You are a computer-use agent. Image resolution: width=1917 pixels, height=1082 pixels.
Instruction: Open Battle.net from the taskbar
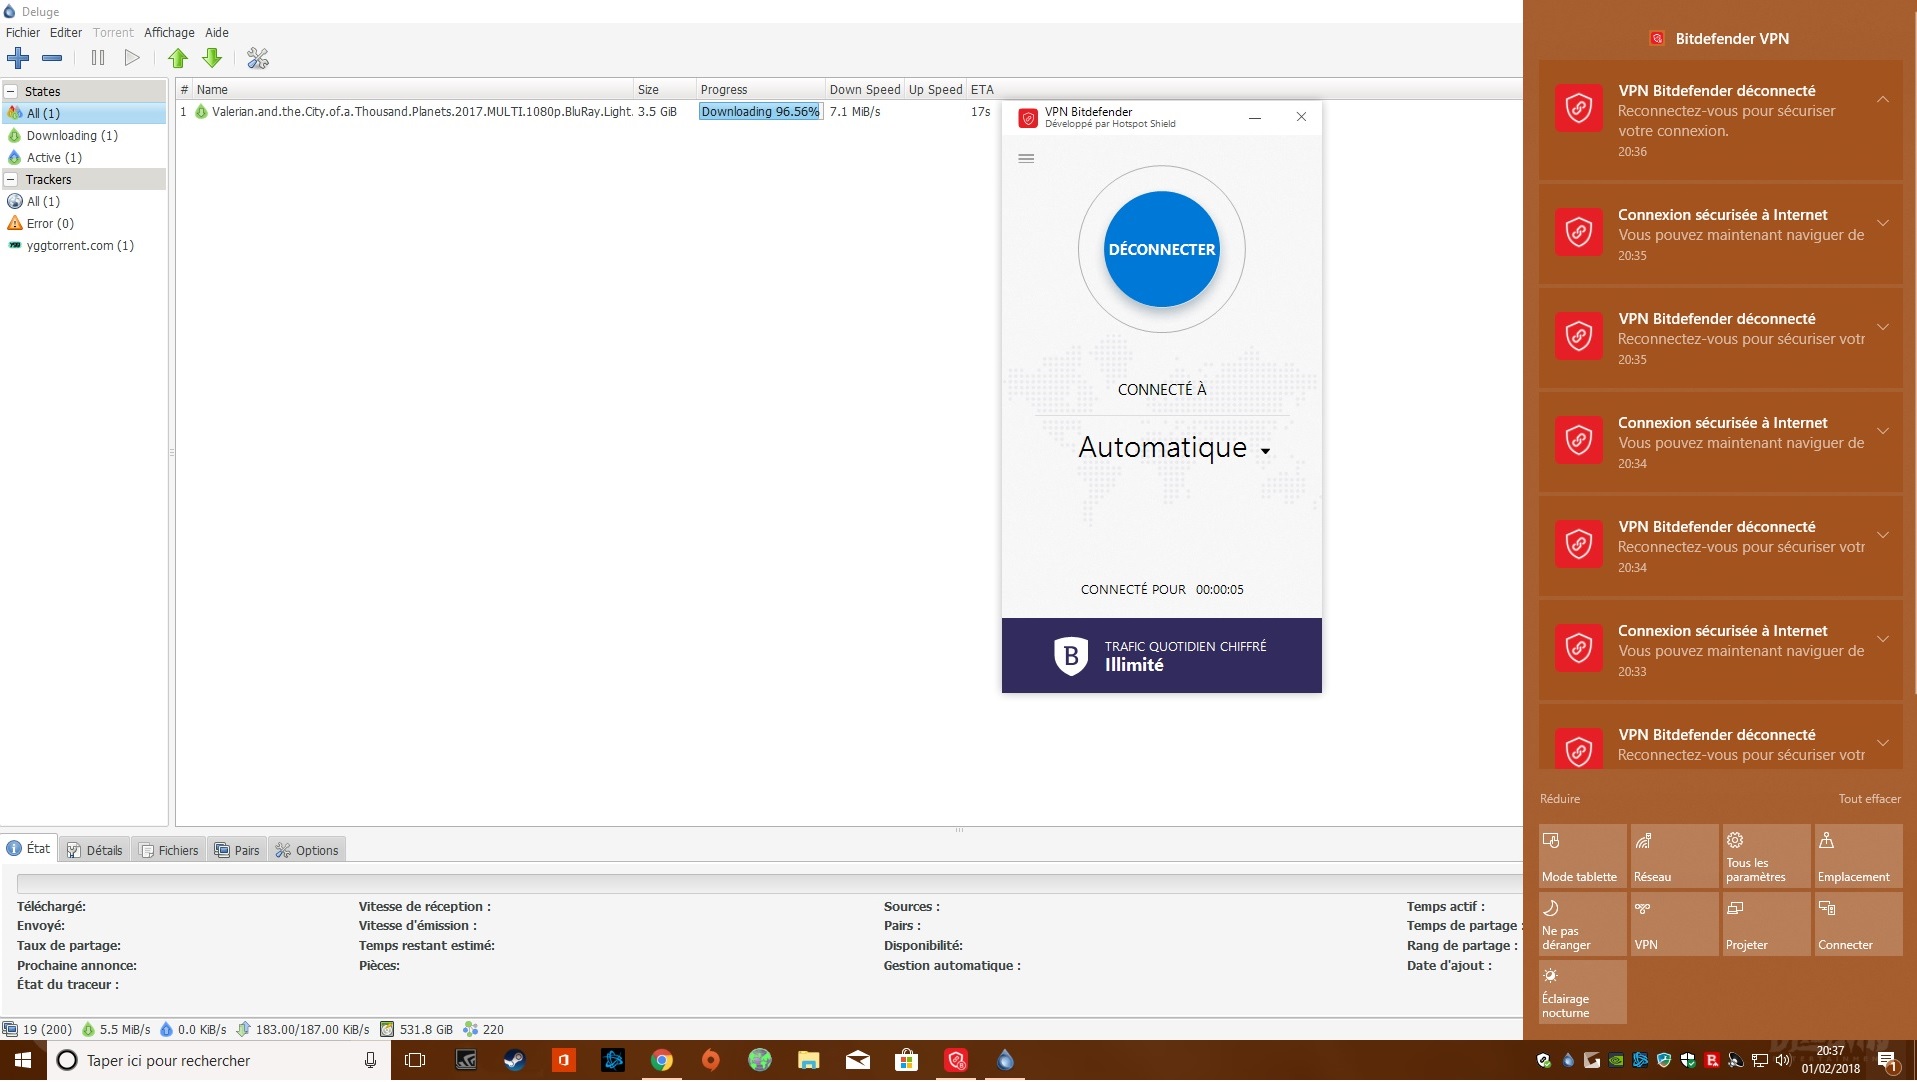coord(613,1060)
